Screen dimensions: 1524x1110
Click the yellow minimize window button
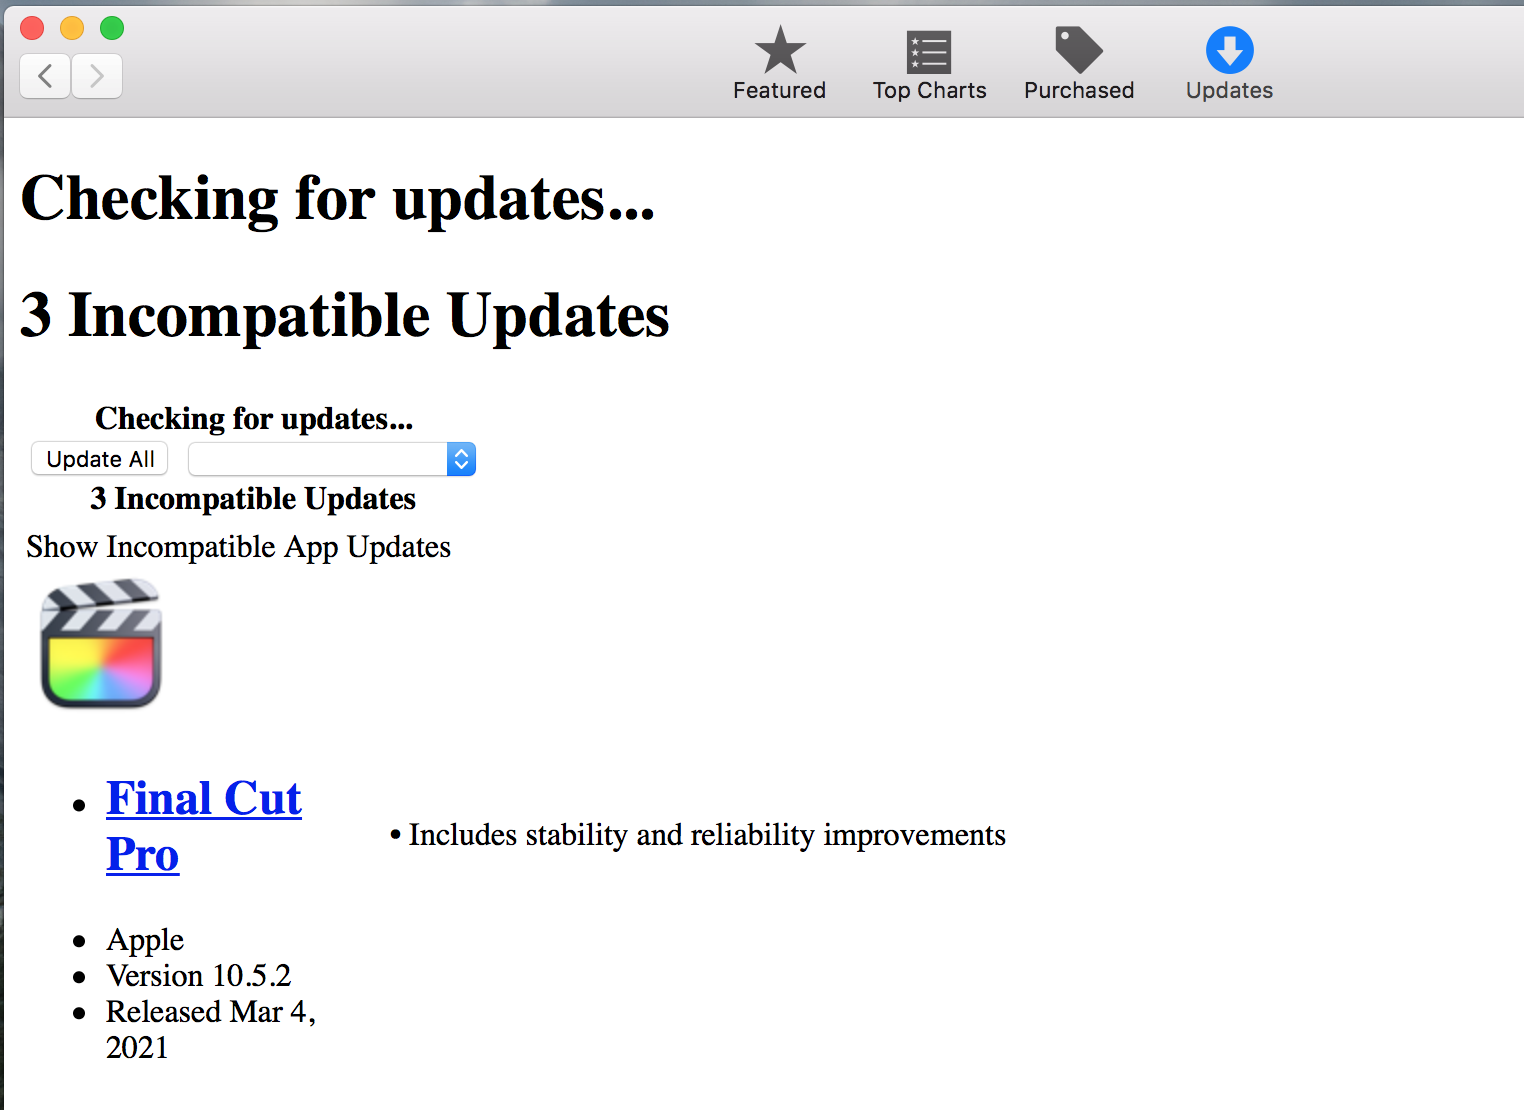pos(72,28)
